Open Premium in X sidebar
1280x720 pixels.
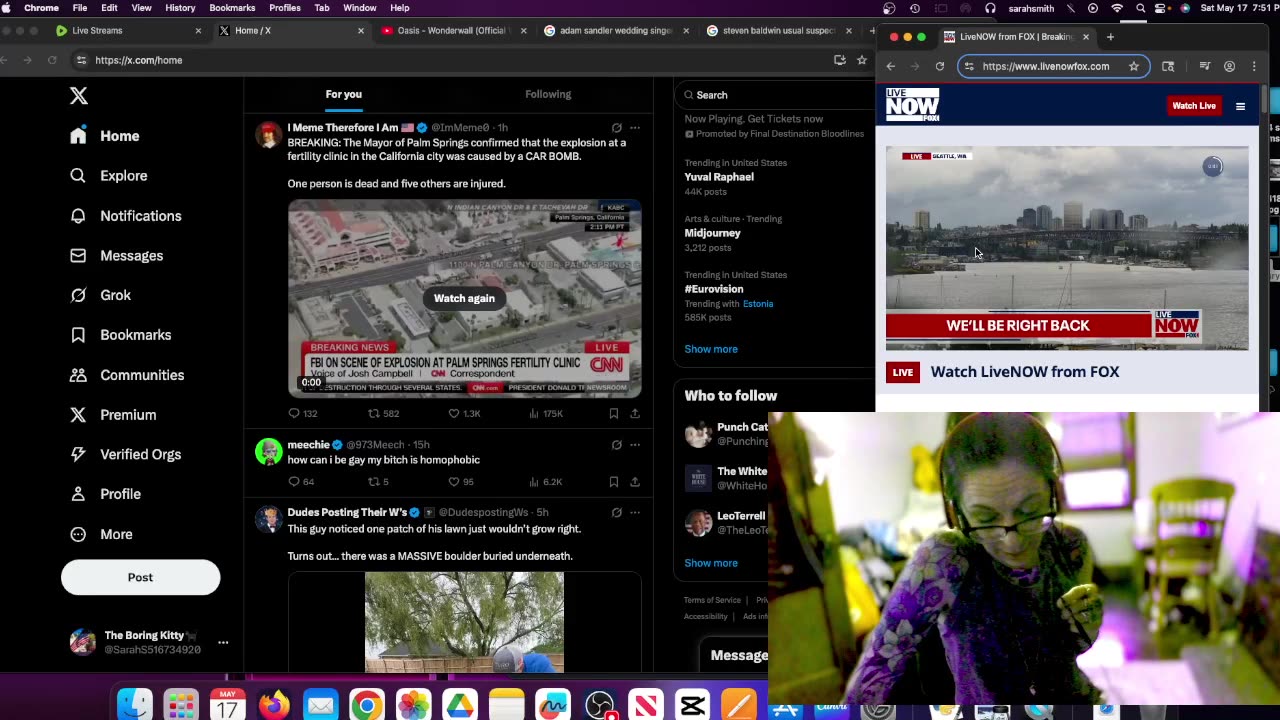point(113,415)
